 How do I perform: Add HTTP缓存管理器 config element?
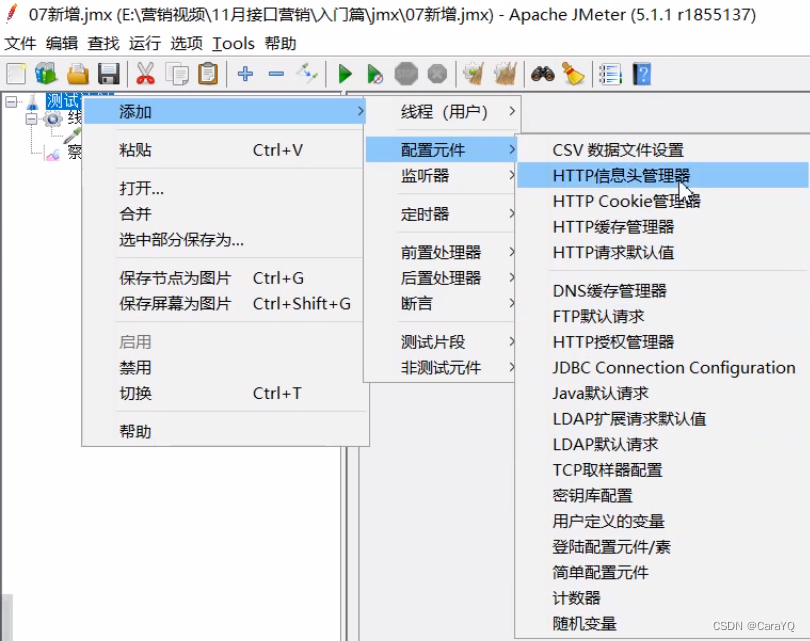point(663,227)
